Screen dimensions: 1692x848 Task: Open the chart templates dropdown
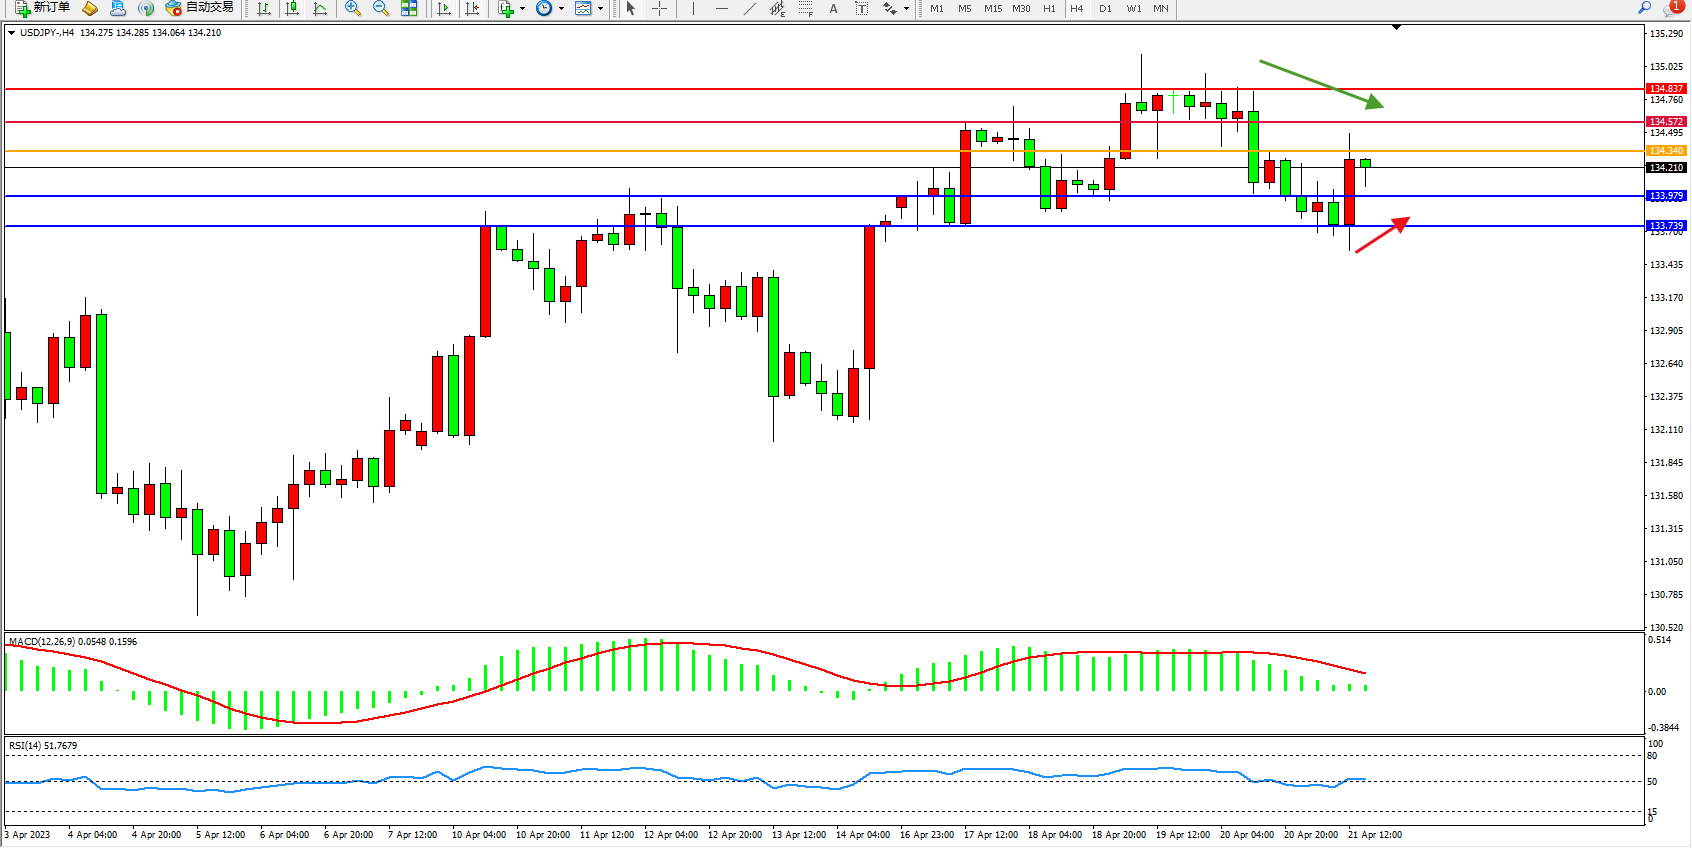[x=589, y=8]
